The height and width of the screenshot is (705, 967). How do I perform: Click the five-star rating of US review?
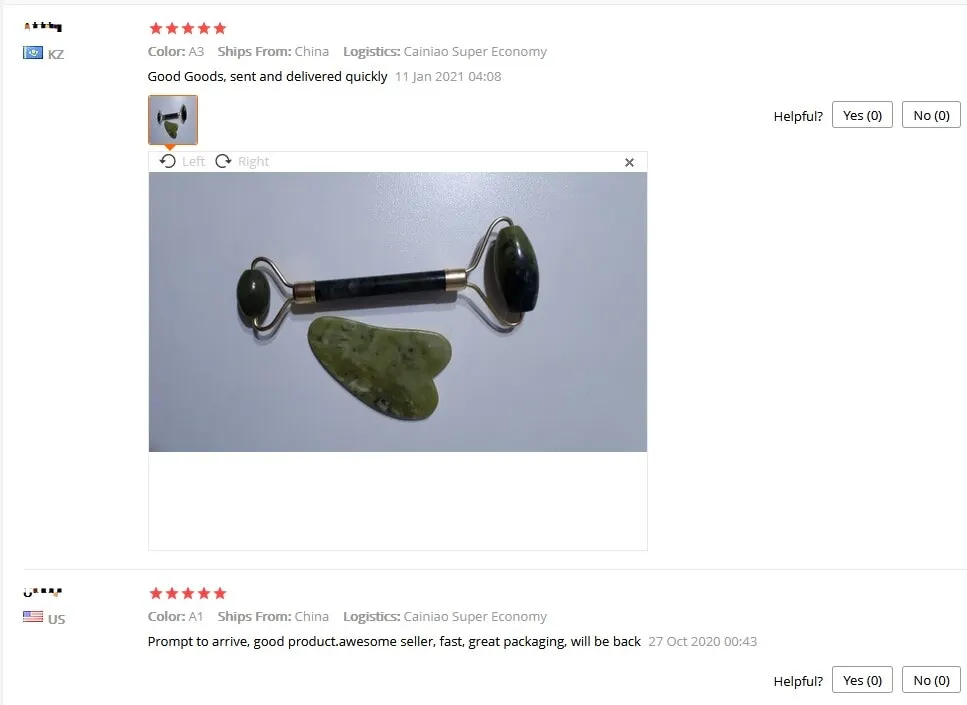pyautogui.click(x=187, y=593)
